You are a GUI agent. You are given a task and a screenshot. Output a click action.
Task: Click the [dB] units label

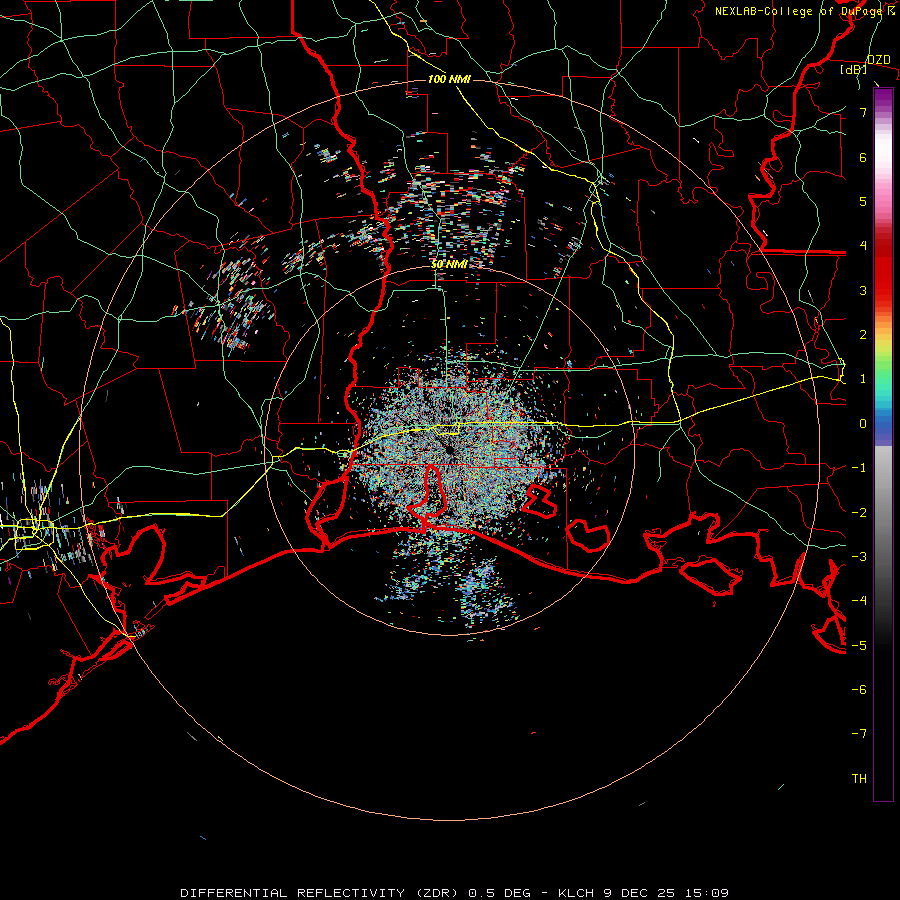tap(854, 69)
